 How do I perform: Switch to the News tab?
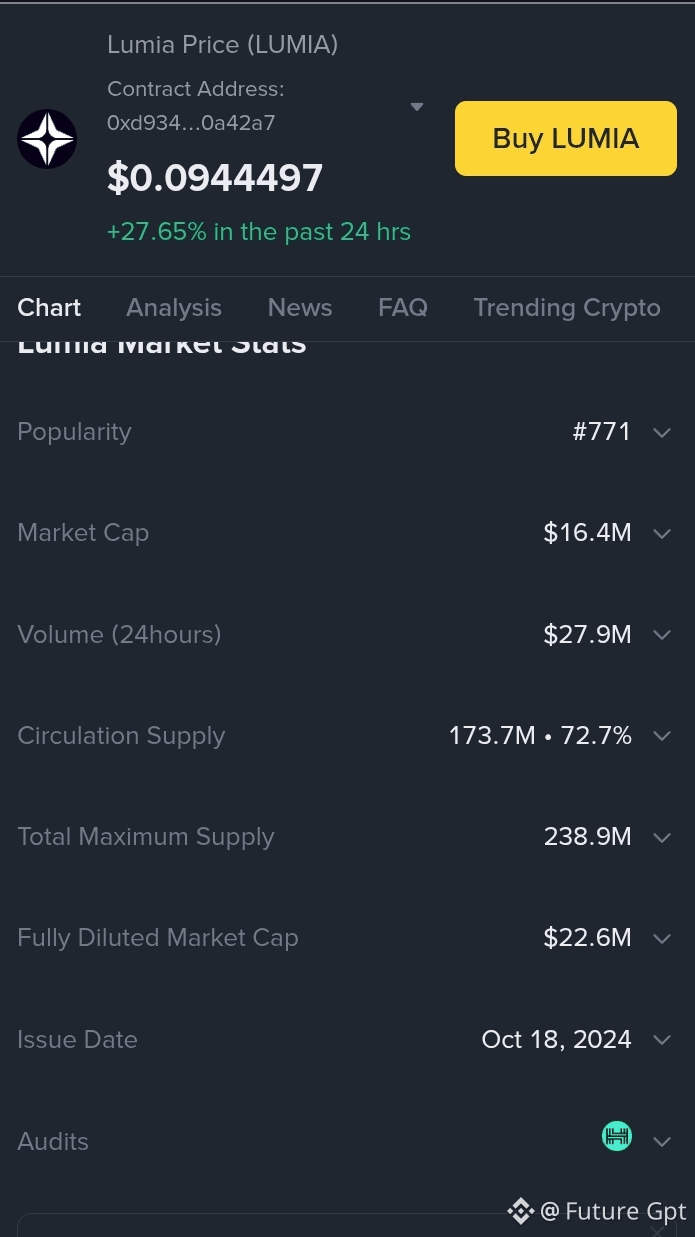coord(300,307)
